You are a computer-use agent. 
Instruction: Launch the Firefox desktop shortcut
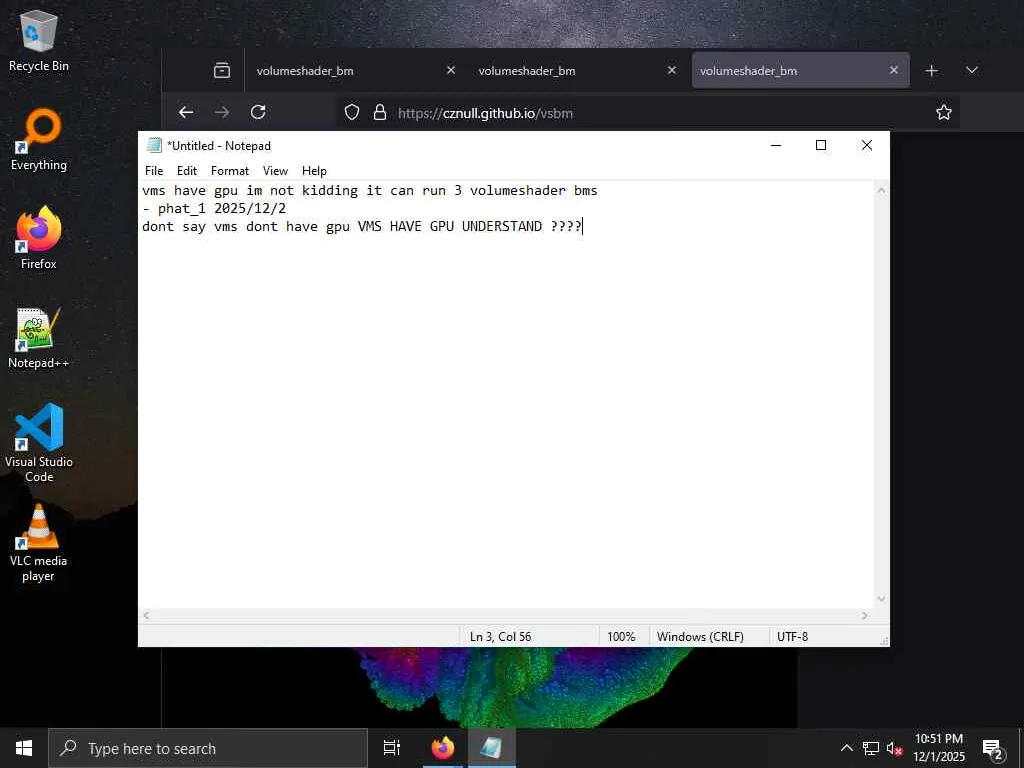[x=39, y=238]
